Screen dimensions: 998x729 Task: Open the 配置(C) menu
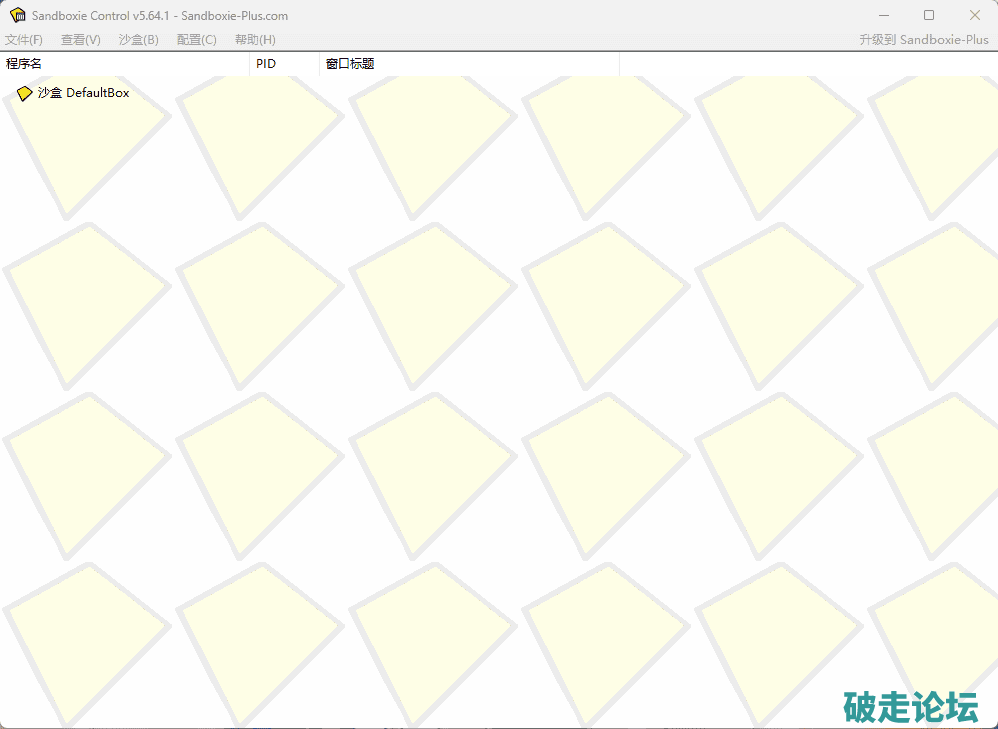coord(196,40)
